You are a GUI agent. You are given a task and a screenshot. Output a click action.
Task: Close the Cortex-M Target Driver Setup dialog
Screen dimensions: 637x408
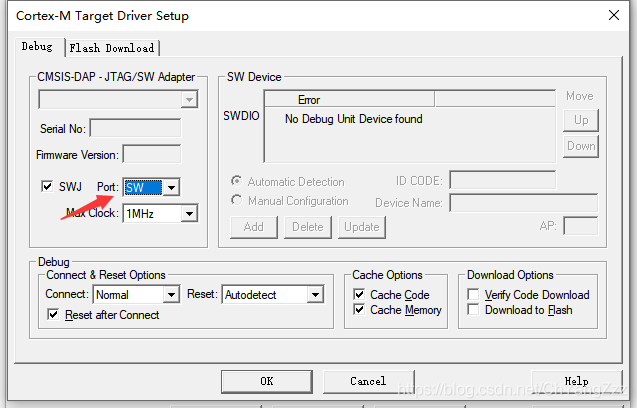pyautogui.click(x=614, y=15)
